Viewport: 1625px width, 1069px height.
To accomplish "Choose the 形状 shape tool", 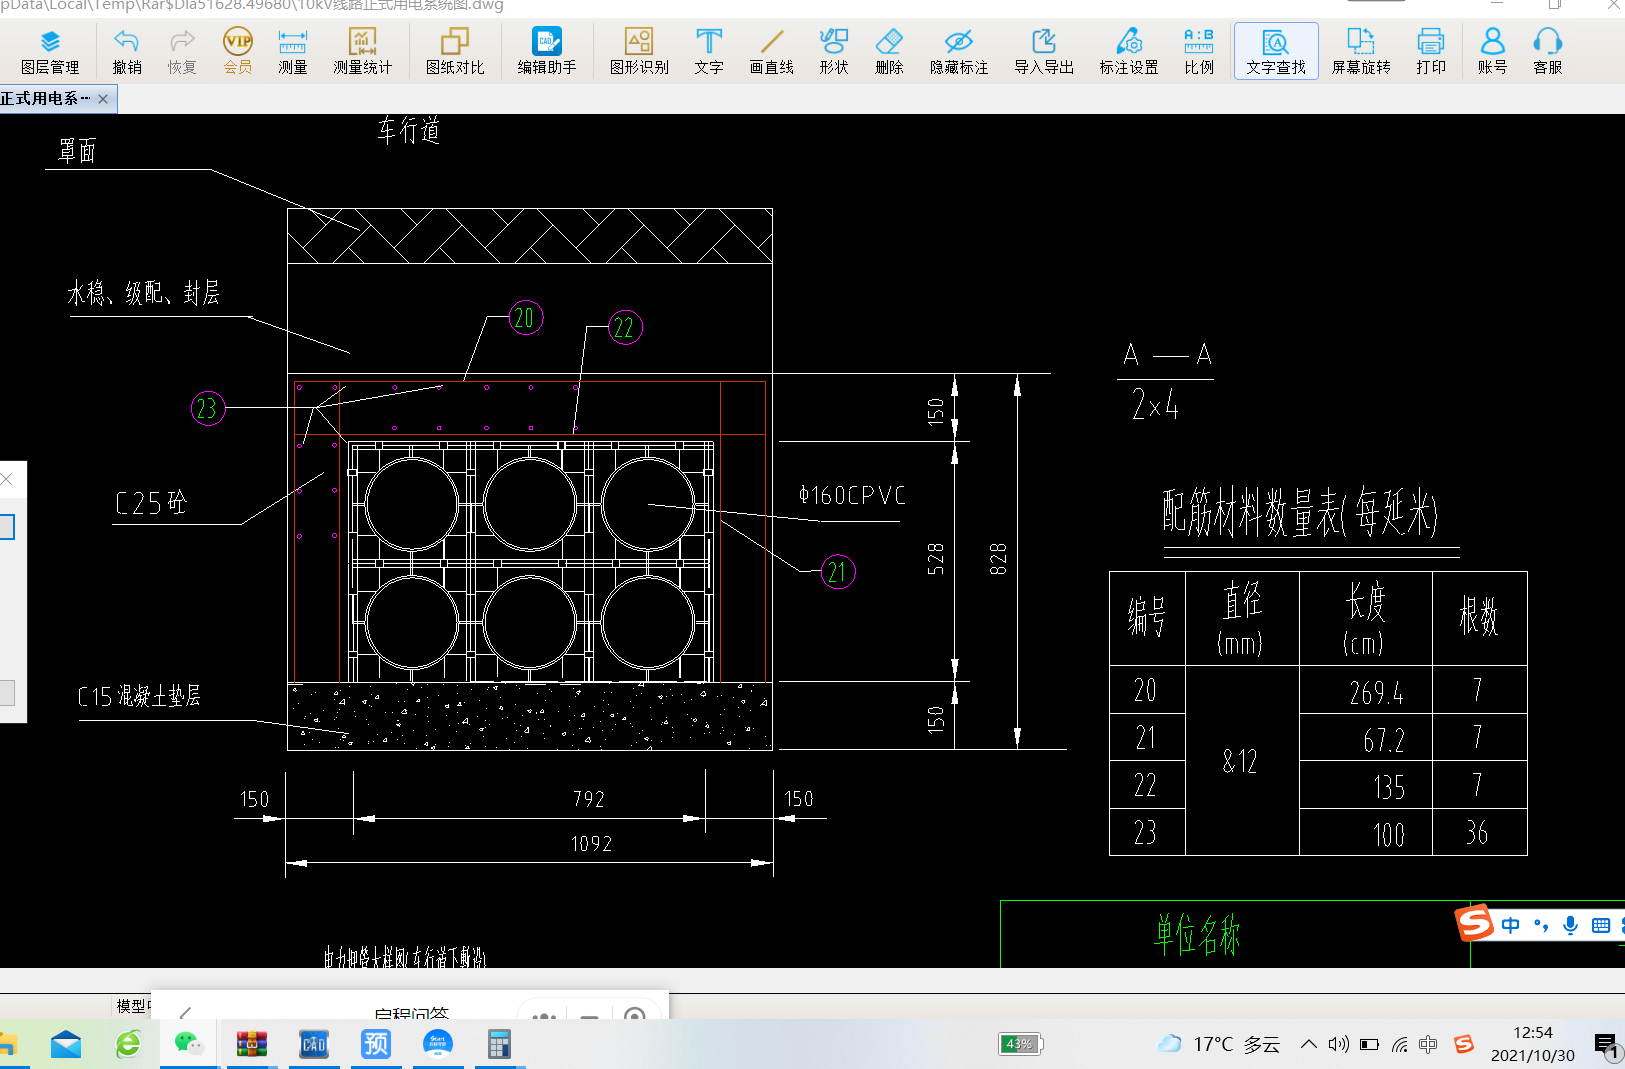I will [834, 51].
